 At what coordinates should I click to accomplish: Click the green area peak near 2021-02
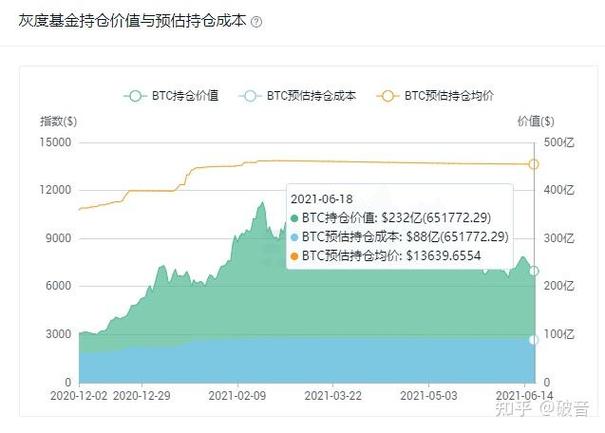pyautogui.click(x=262, y=203)
